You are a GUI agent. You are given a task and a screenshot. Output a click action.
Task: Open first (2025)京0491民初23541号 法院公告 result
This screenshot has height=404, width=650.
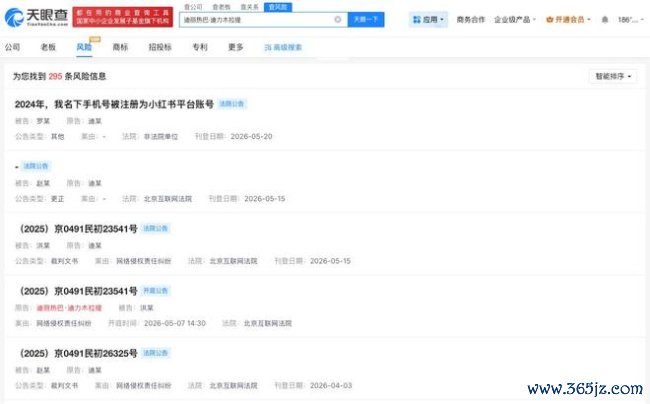coord(78,229)
